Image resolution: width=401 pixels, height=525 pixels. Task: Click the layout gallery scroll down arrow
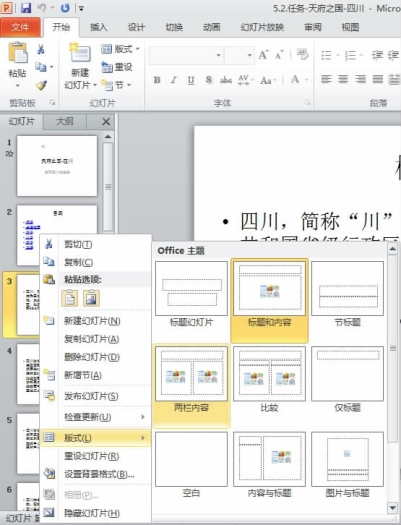click(x=392, y=508)
